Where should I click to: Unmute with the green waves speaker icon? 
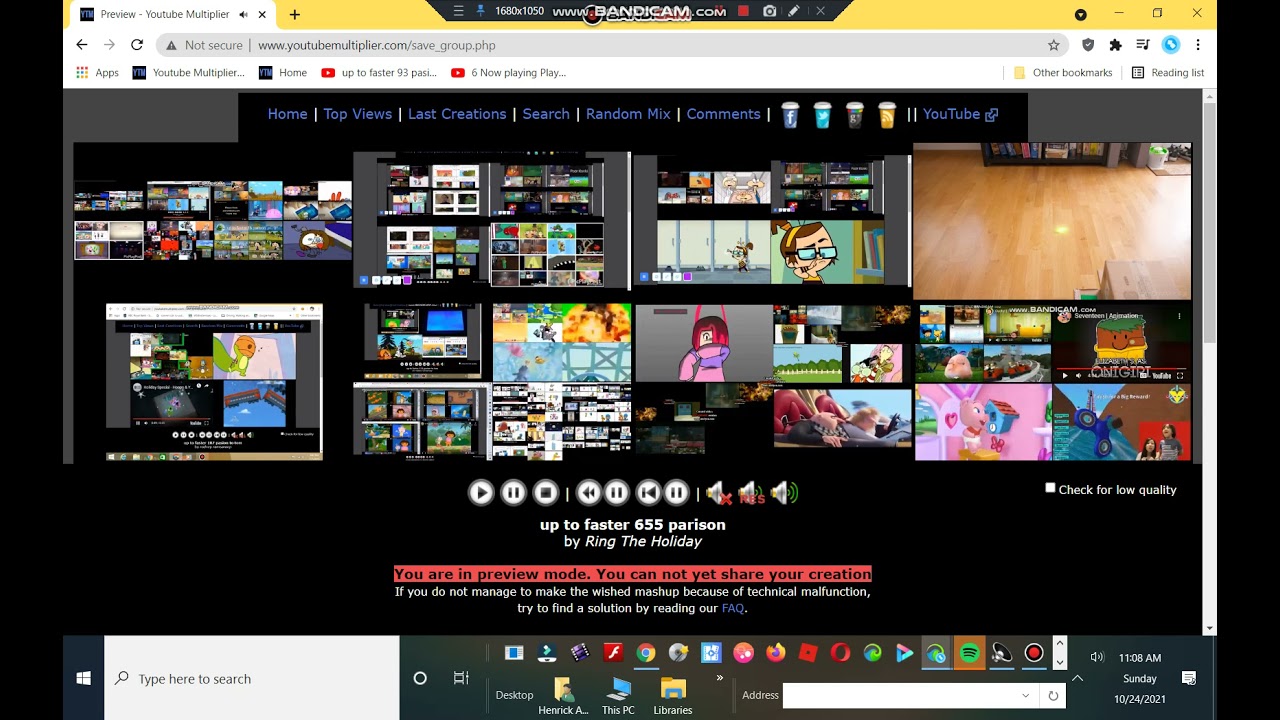[x=784, y=492]
